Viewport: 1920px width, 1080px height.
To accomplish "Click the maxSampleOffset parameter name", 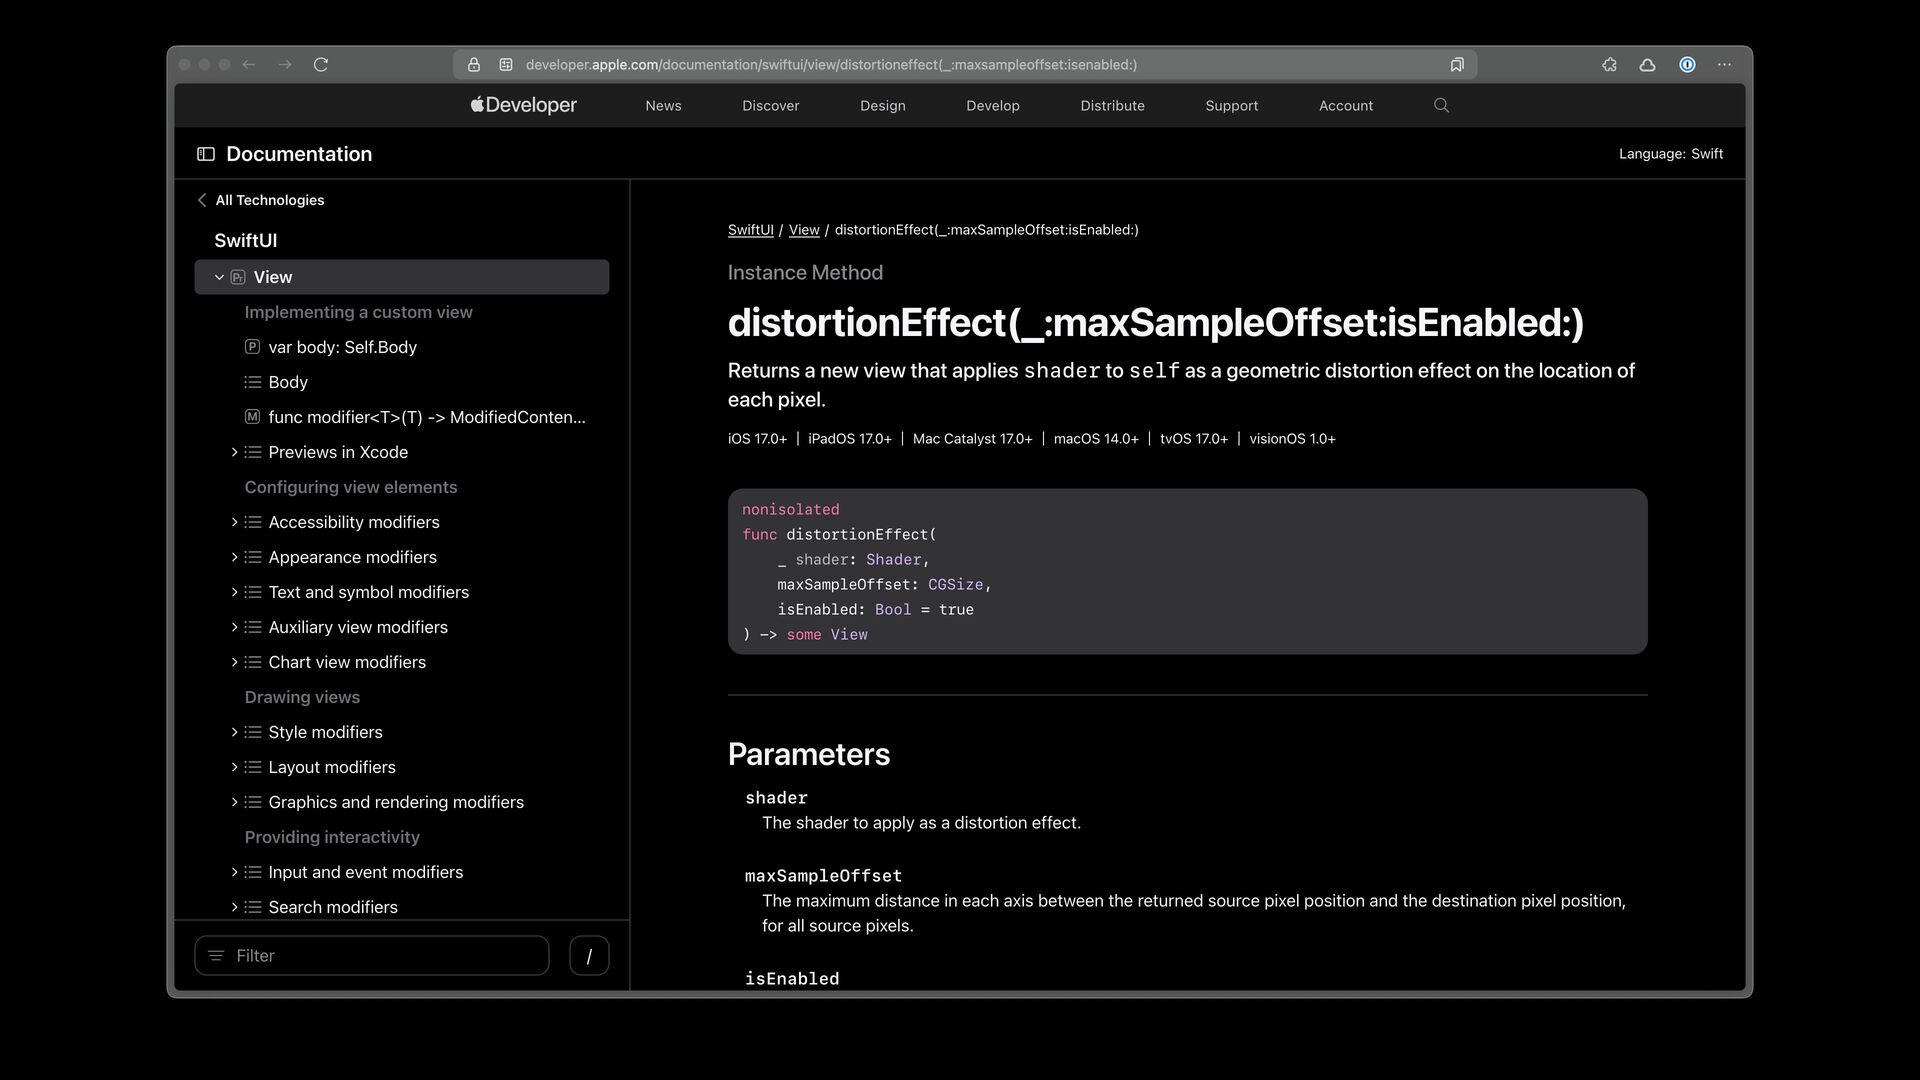I will [x=823, y=876].
